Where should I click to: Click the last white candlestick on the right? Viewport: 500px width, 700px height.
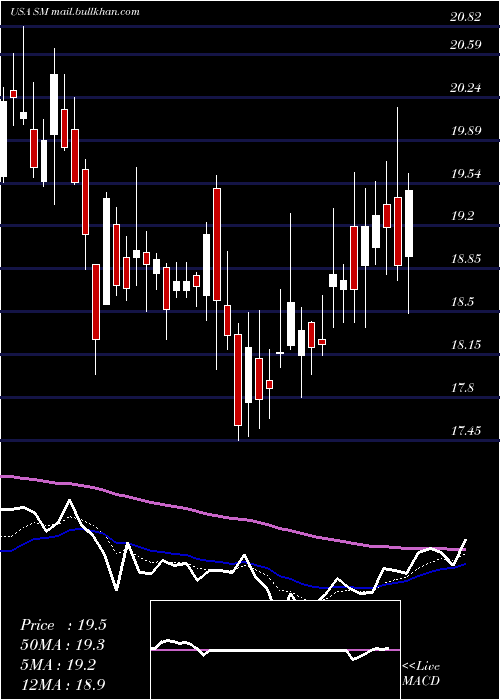point(409,223)
